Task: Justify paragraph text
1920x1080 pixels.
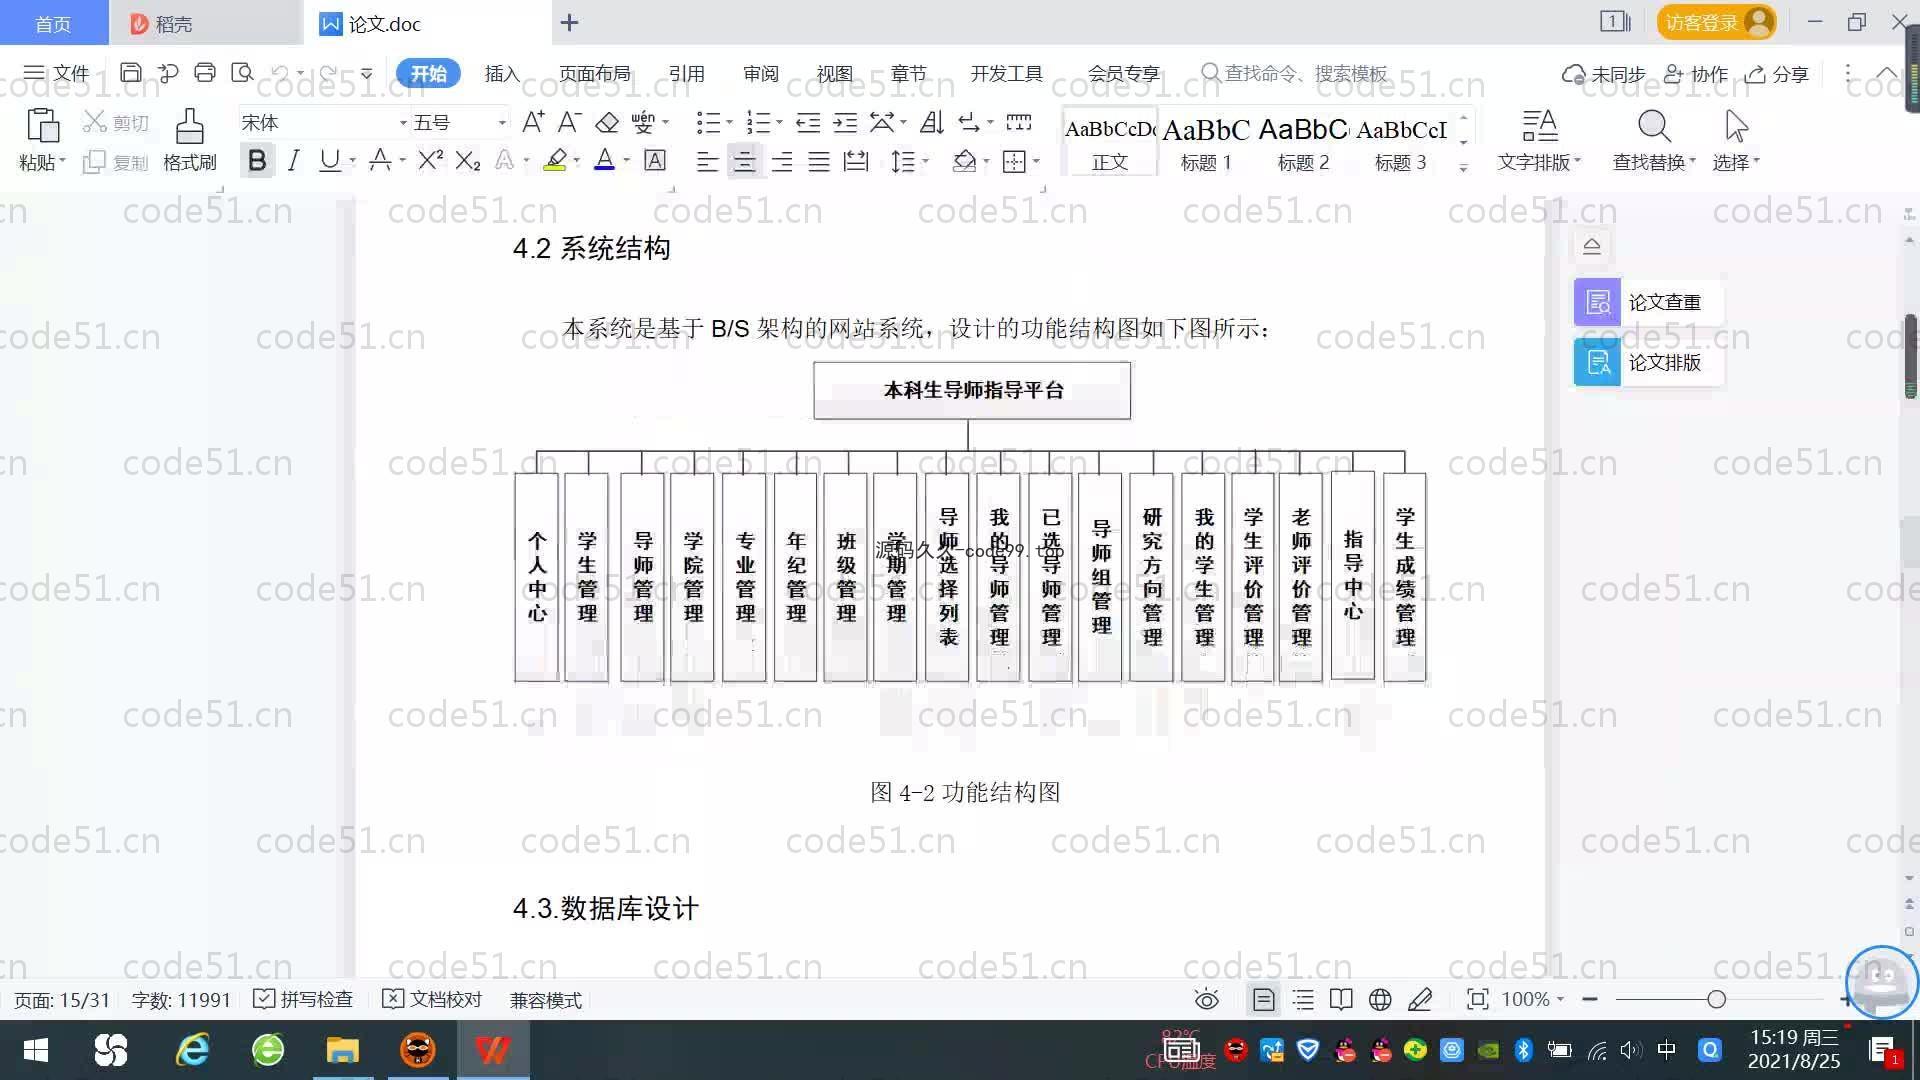Action: [x=819, y=161]
